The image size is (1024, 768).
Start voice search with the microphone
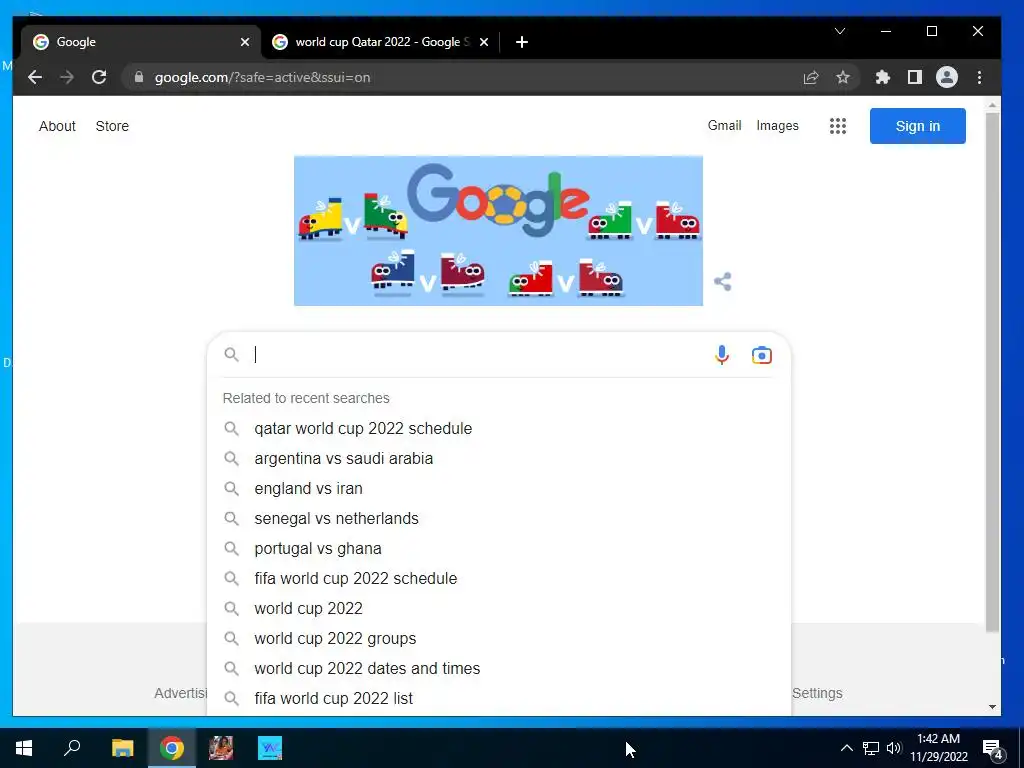click(x=722, y=355)
